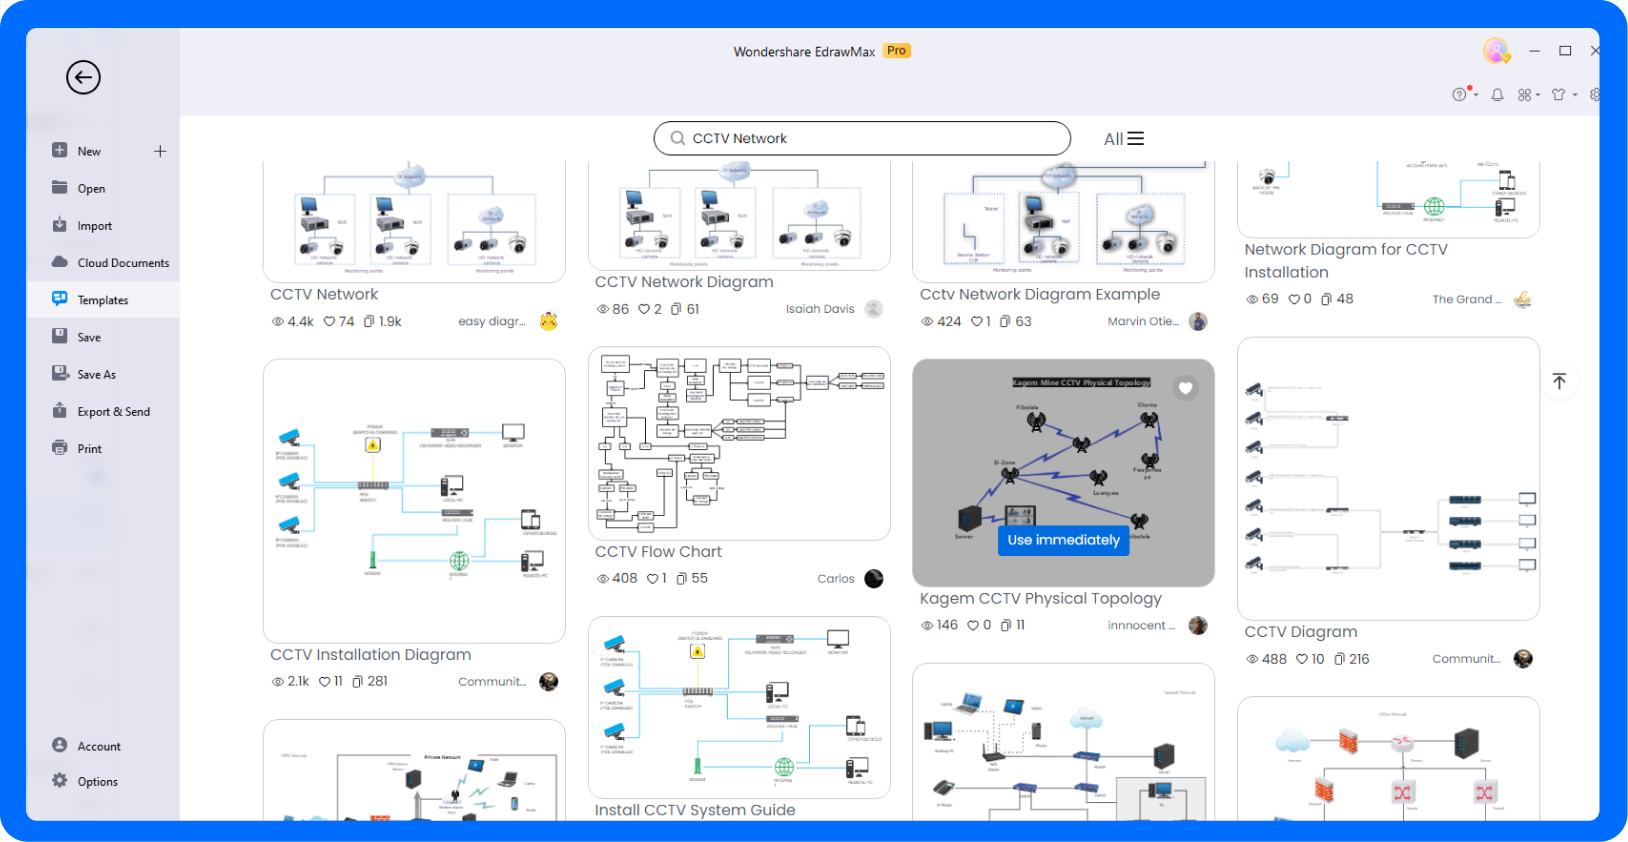Like the CCTV Flow Chart heart

click(x=652, y=579)
